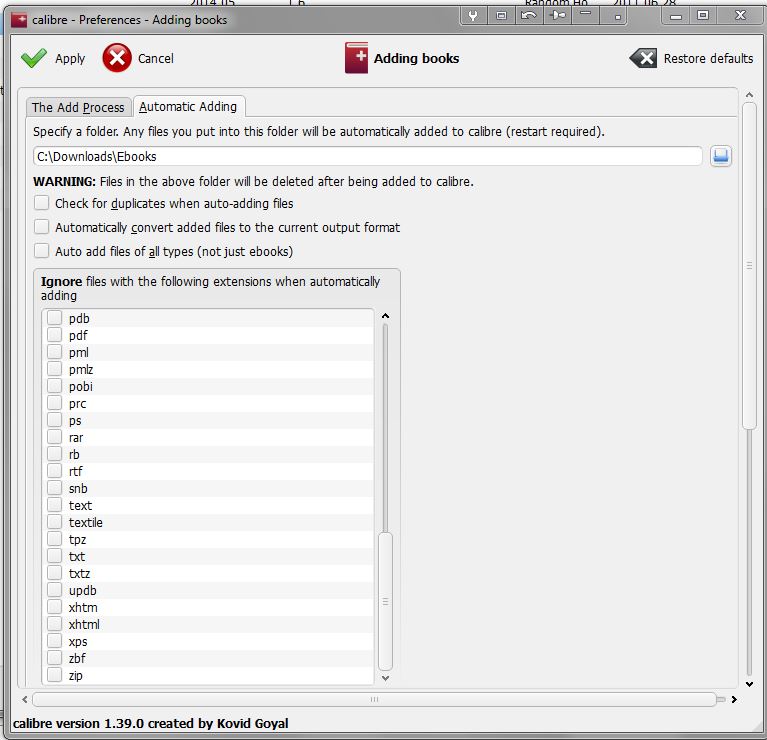Select the zbf row in extension list
The width and height of the screenshot is (767, 740).
coord(208,658)
